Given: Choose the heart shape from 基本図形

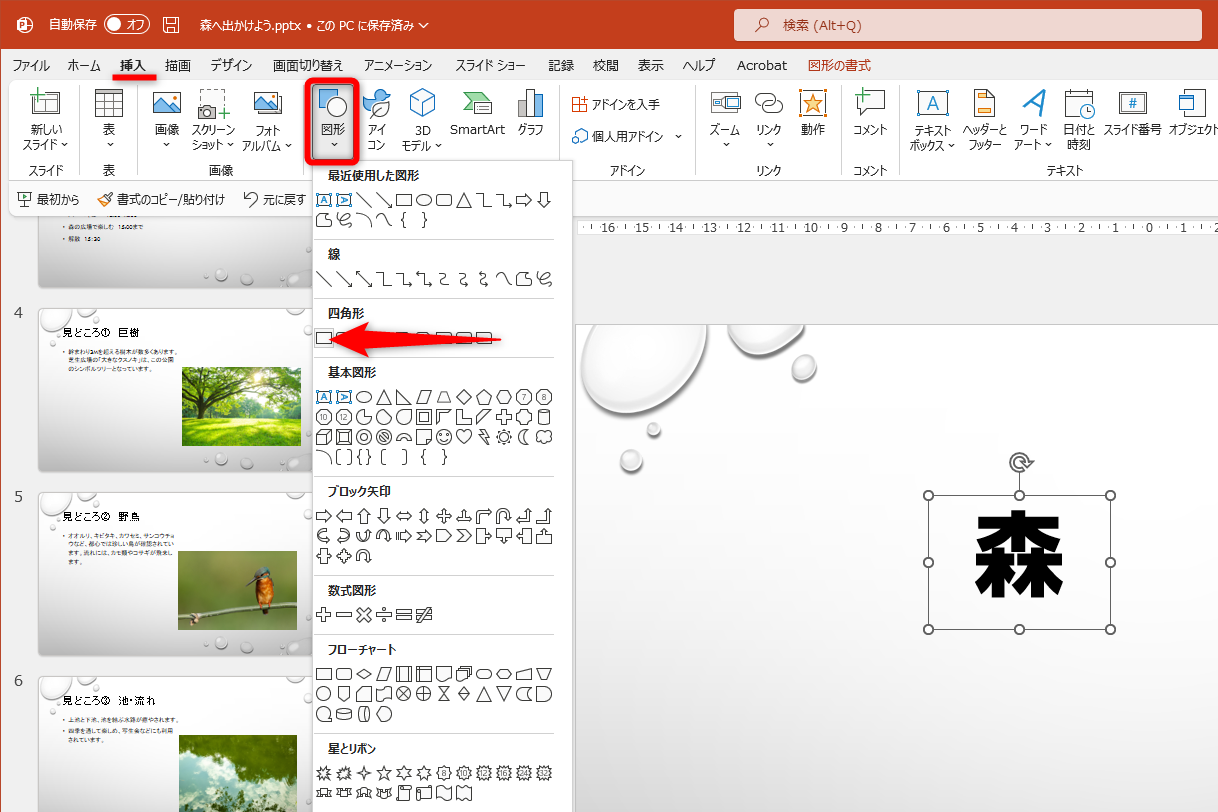Looking at the screenshot, I should pos(462,436).
